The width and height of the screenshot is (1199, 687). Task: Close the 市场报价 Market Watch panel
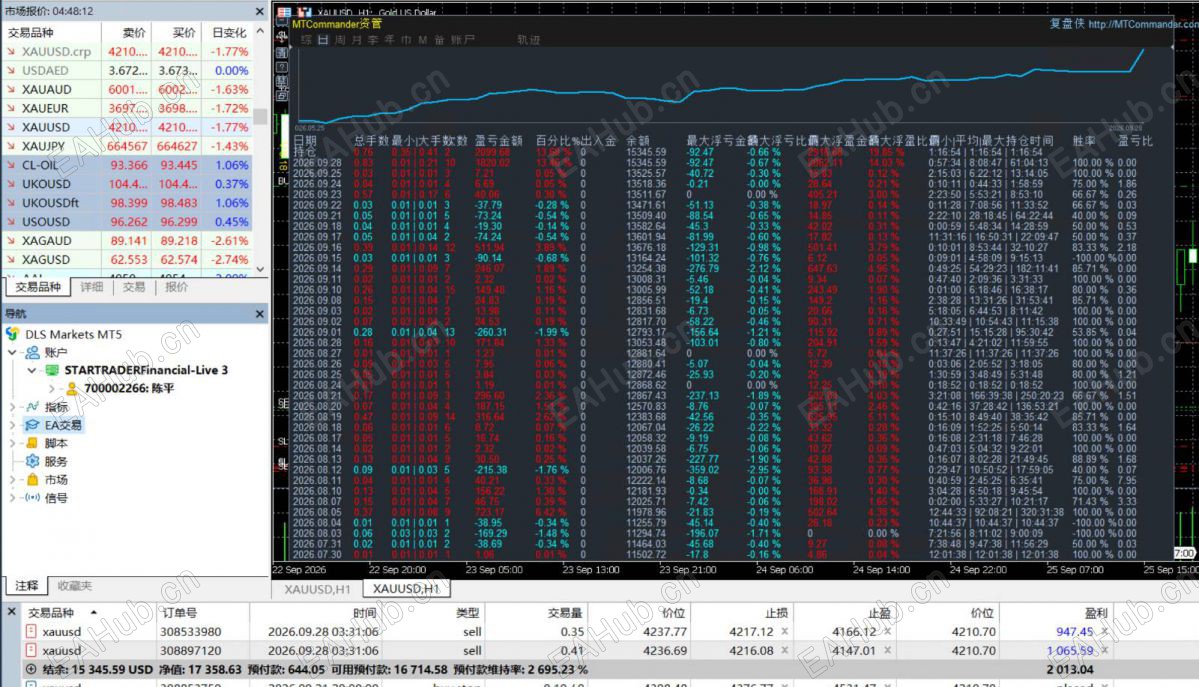click(x=259, y=11)
